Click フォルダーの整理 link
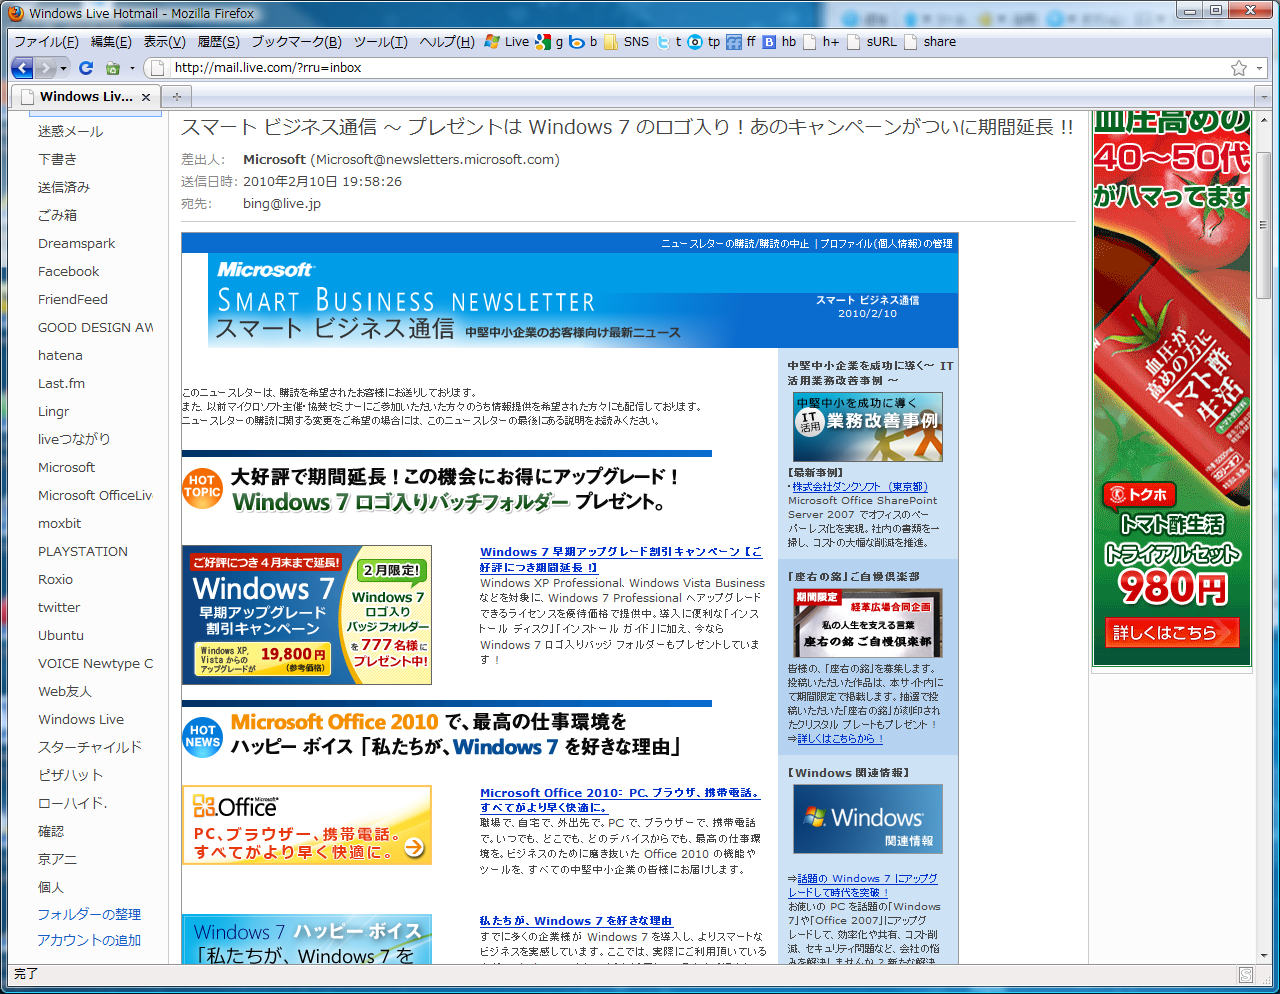The height and width of the screenshot is (994, 1280). (89, 914)
